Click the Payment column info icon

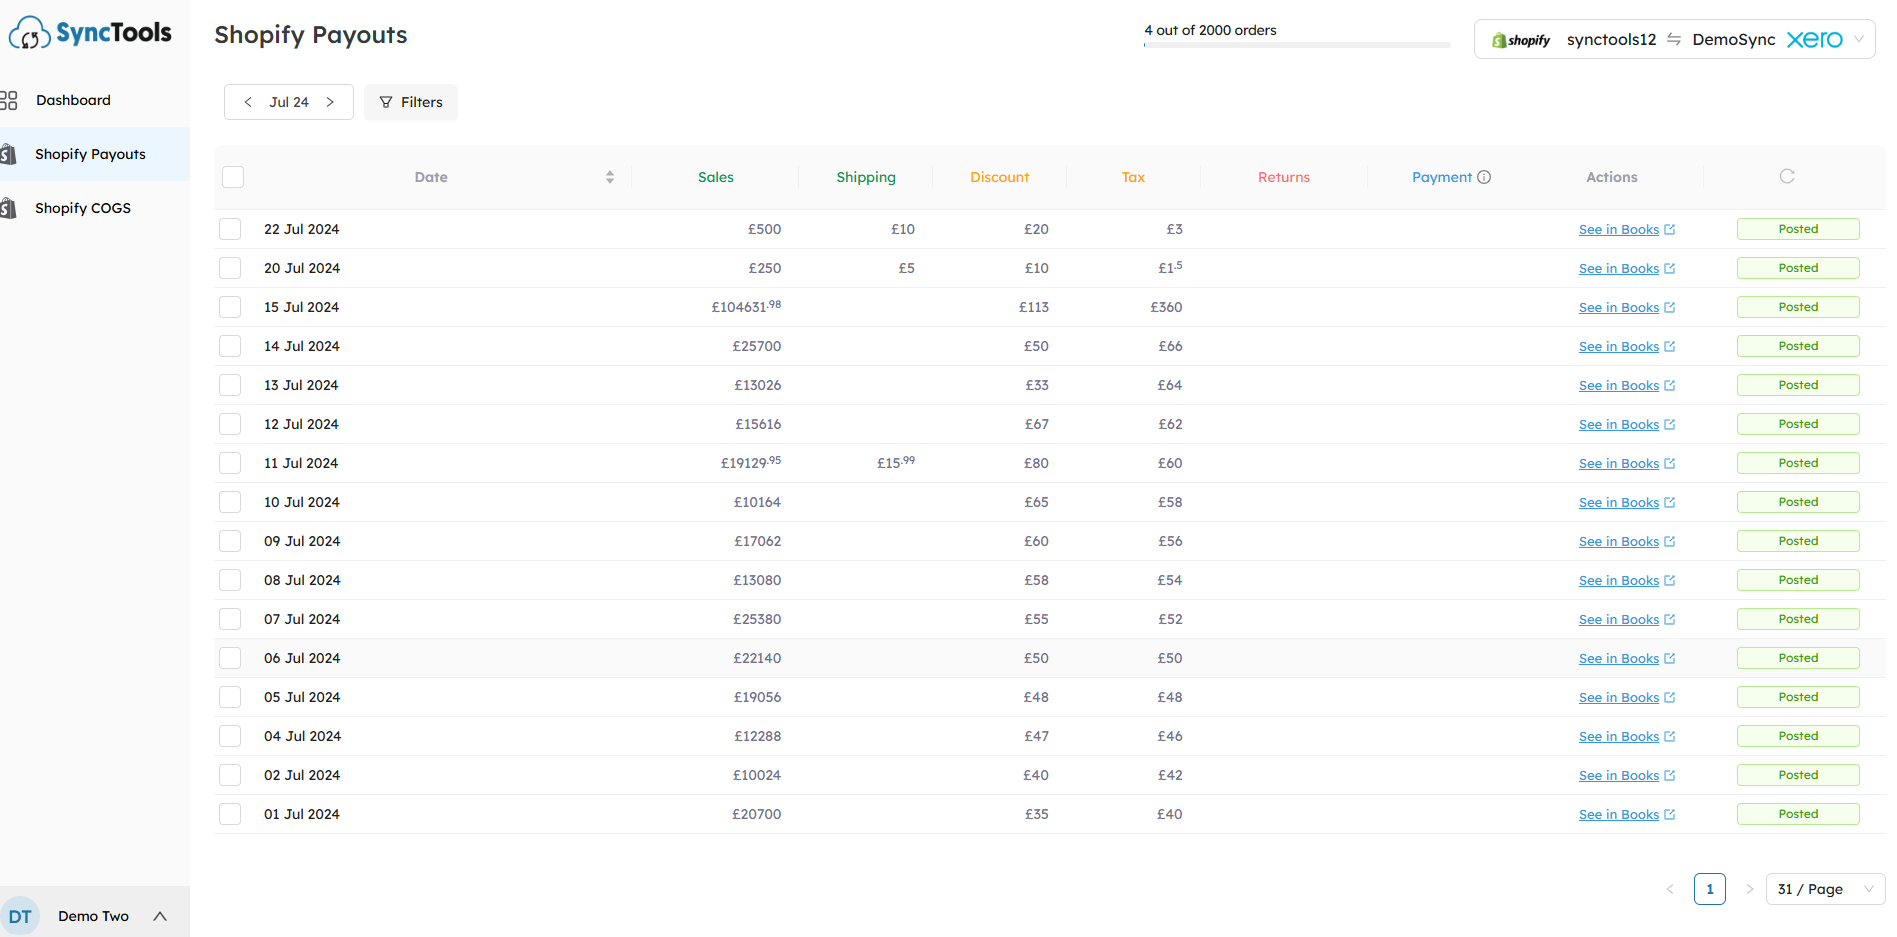[1484, 177]
